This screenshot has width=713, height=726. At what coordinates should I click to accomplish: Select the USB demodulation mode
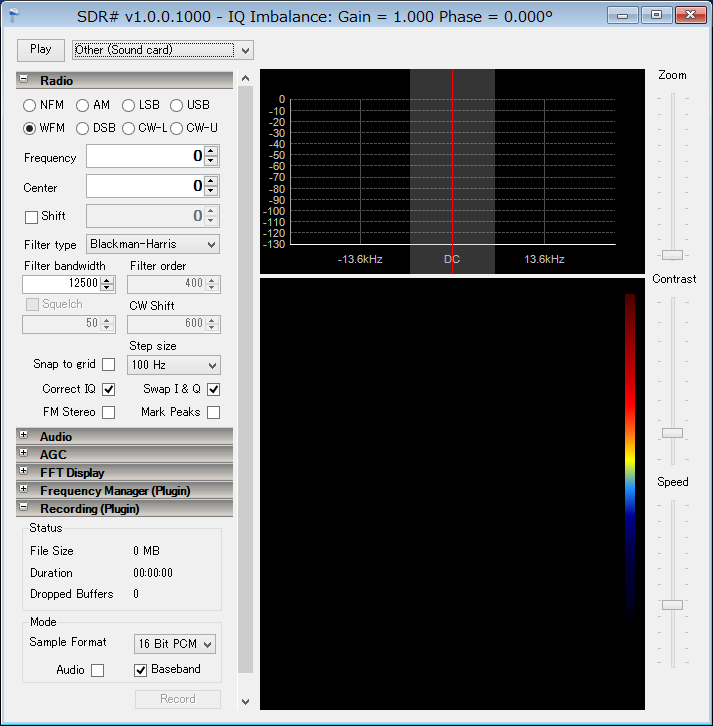pyautogui.click(x=177, y=105)
